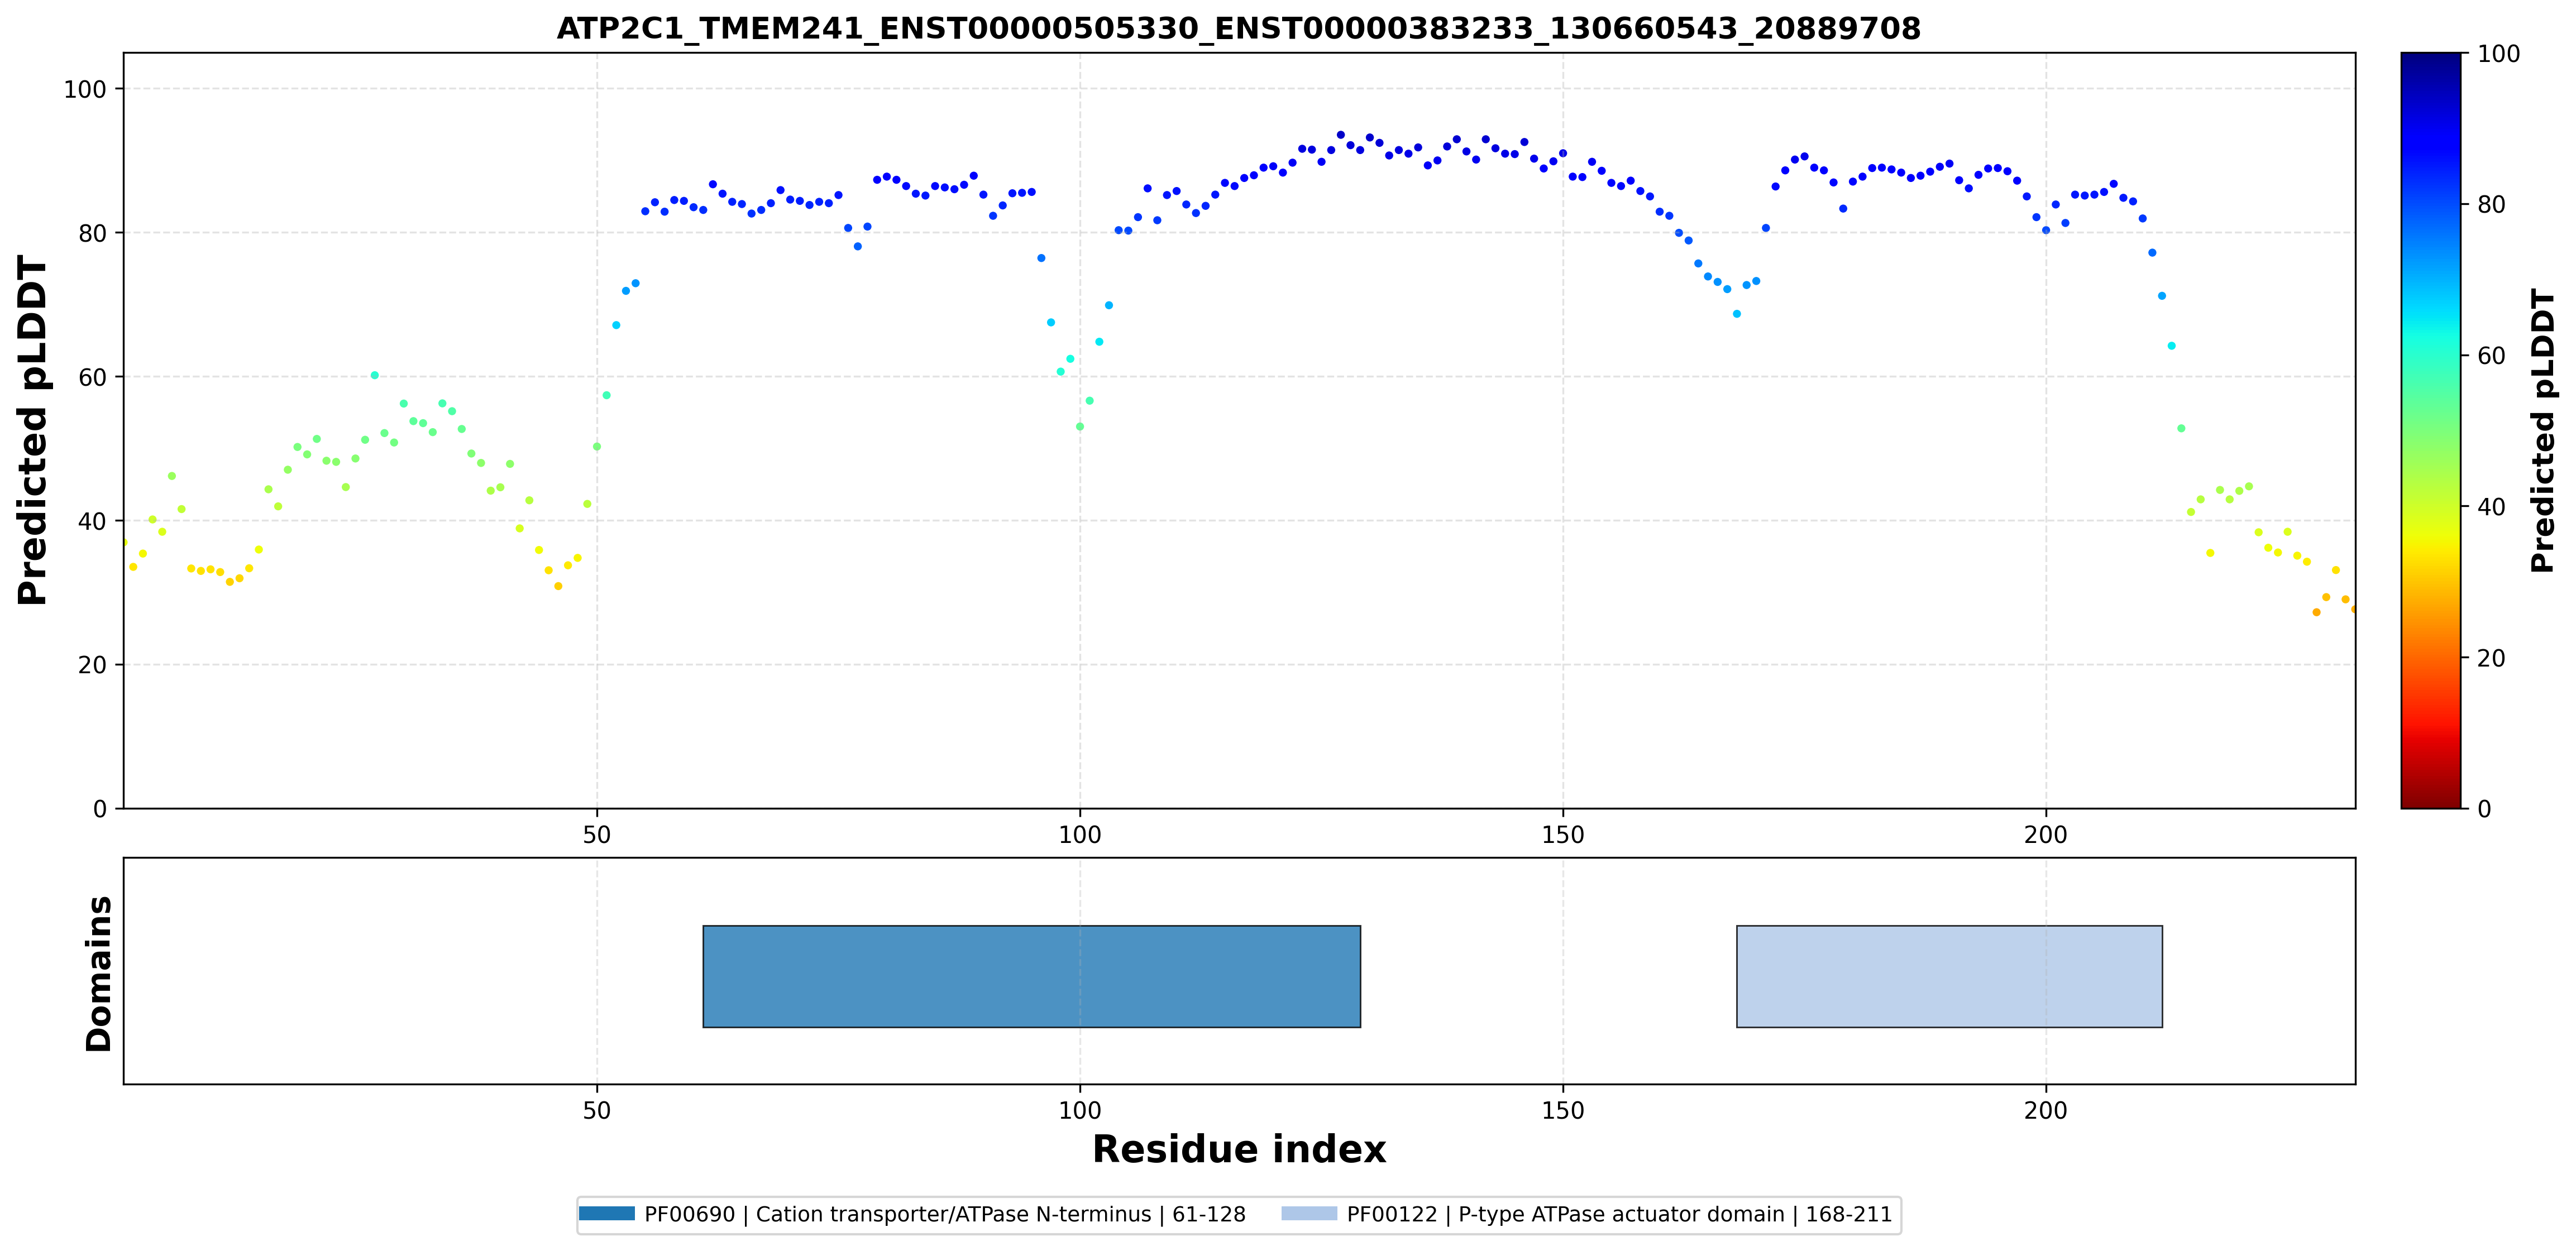Image resolution: width=2576 pixels, height=1251 pixels.
Task: Click the Domains axis label
Action: (98, 973)
